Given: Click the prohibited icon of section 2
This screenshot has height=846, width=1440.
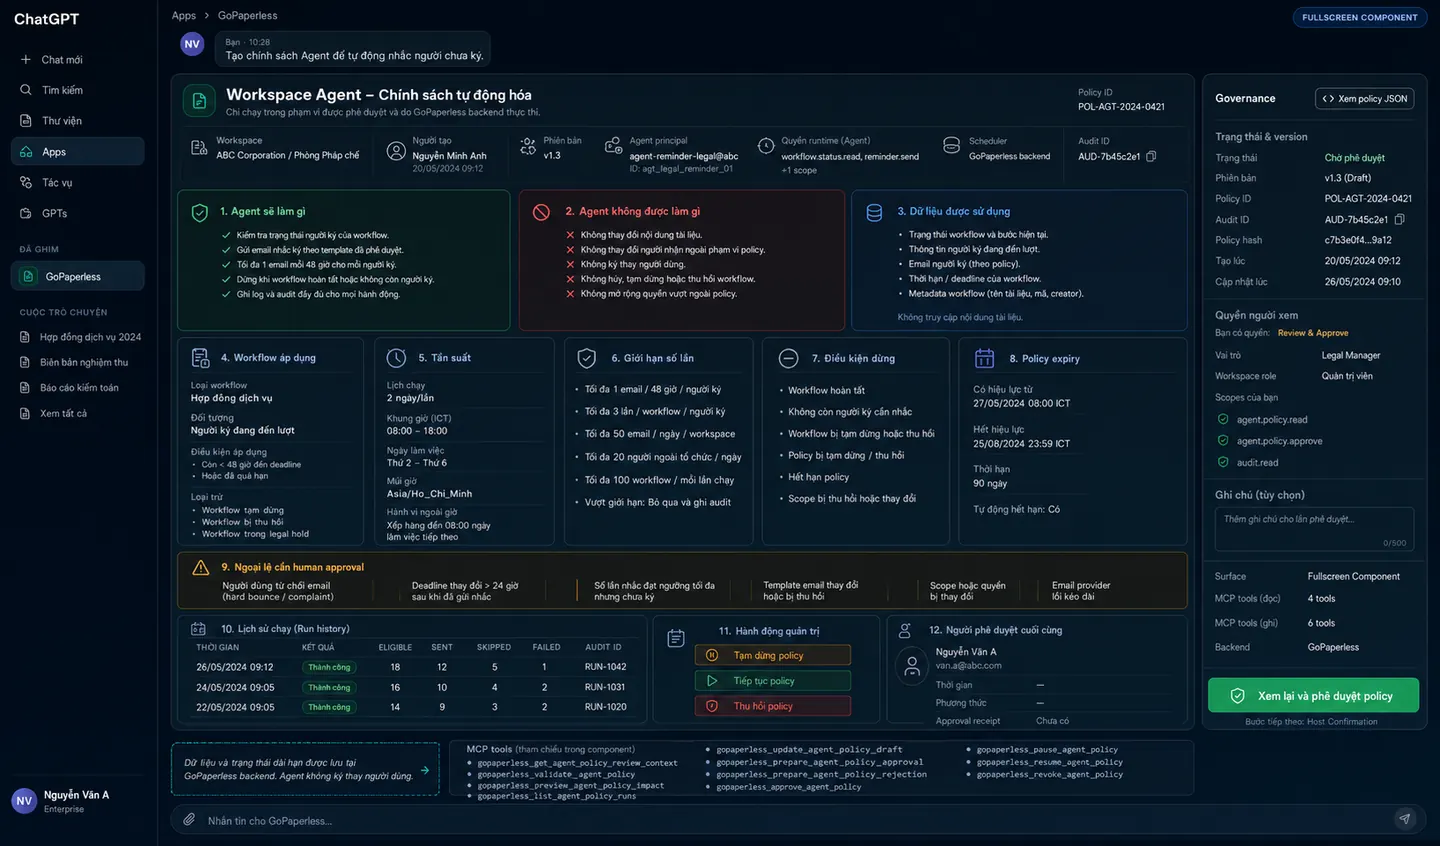Looking at the screenshot, I should point(541,212).
